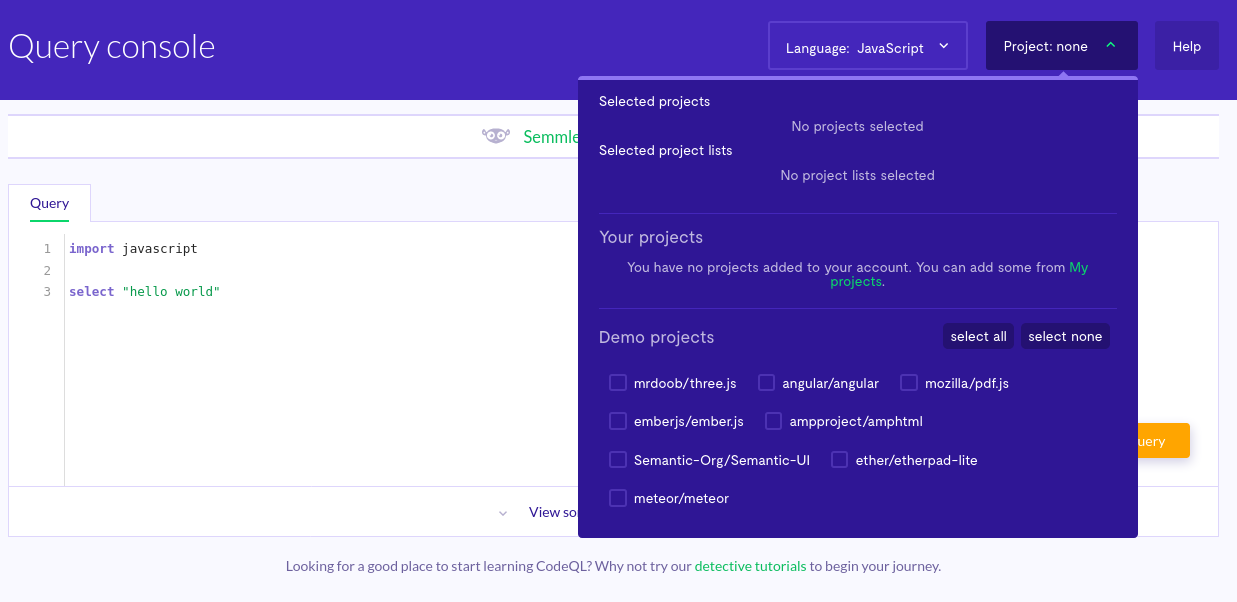
Task: Click the Language dropdown chevron icon
Action: pyautogui.click(x=944, y=46)
